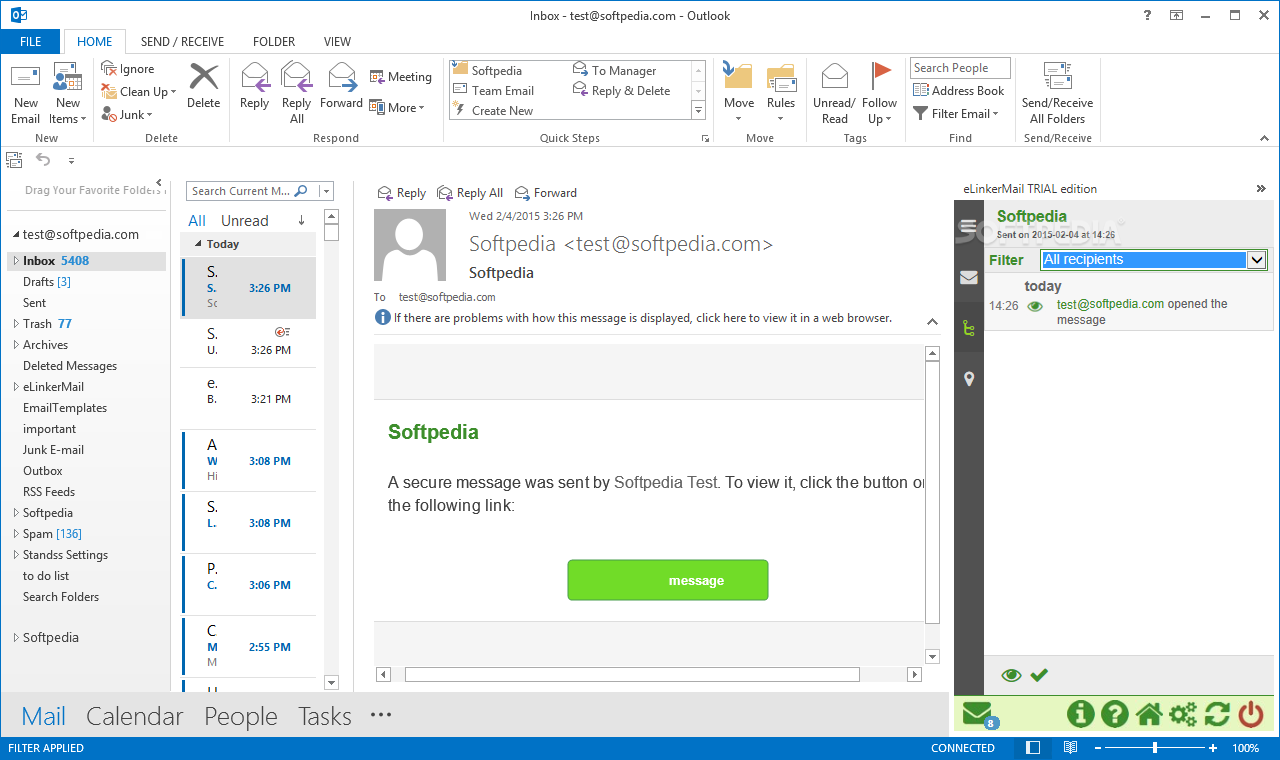This screenshot has width=1280, height=760.
Task: Click the eLinkerMail help question icon
Action: pos(1114,714)
